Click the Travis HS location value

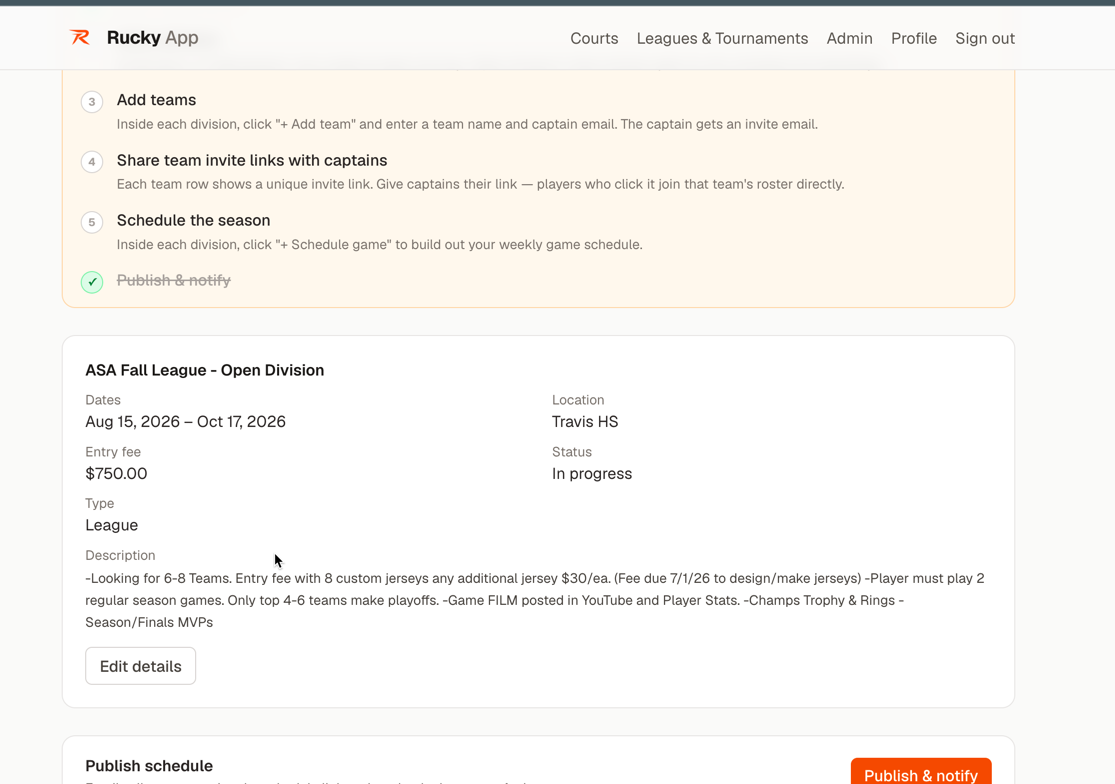click(x=585, y=421)
